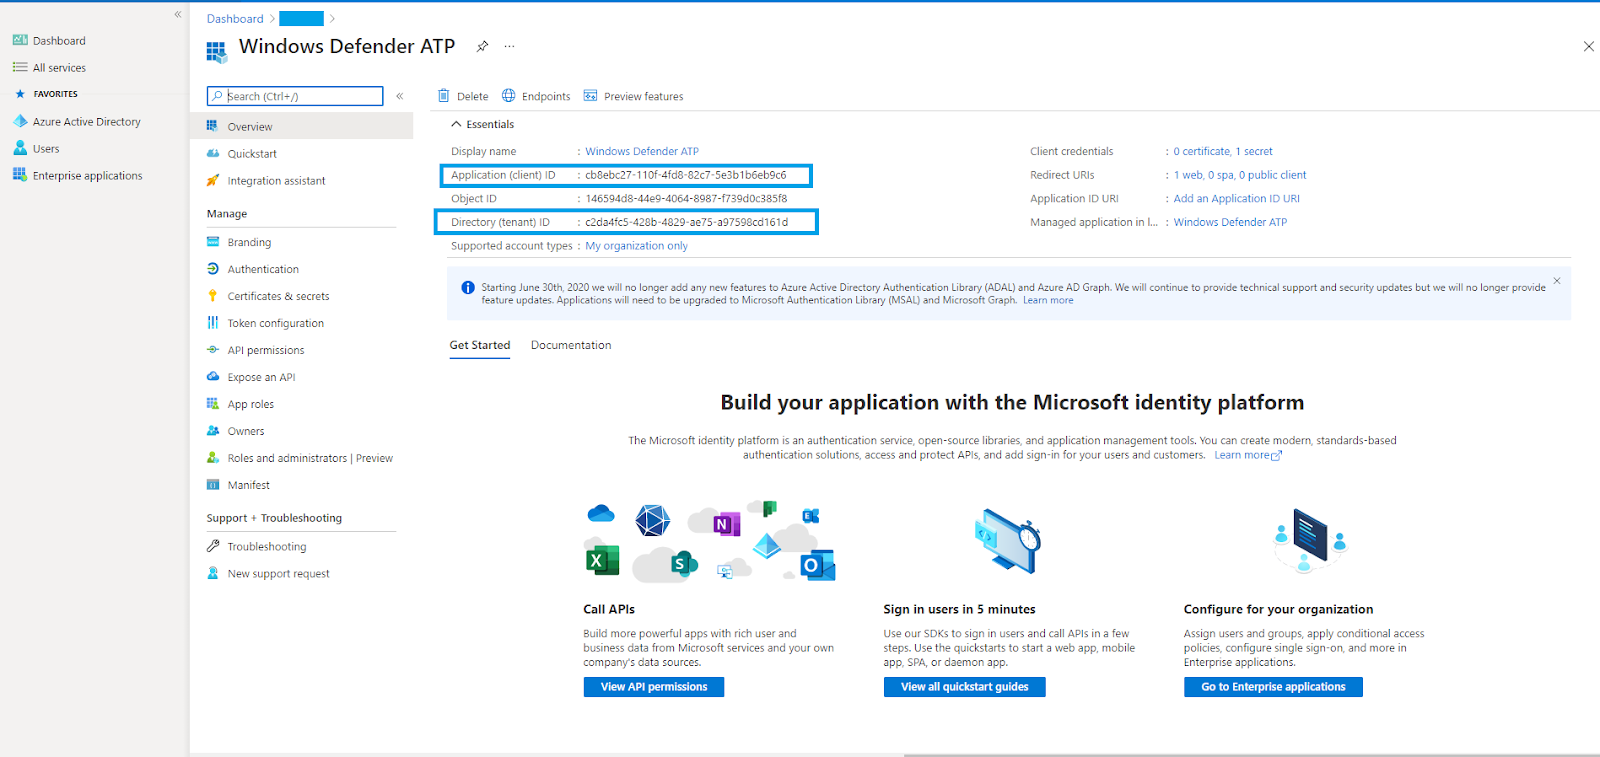Click the Owners people icon

tap(212, 431)
